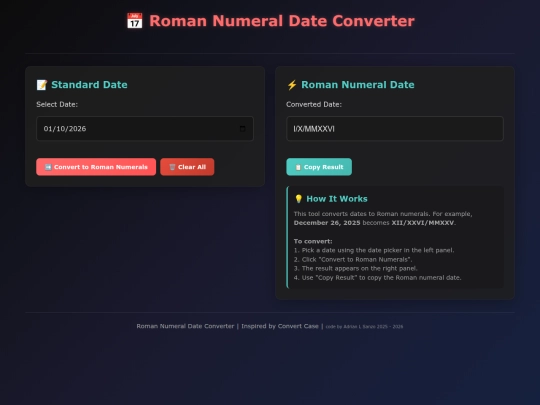Click step 3 result appears instruction
This screenshot has width=540, height=405.
click(x=355, y=268)
